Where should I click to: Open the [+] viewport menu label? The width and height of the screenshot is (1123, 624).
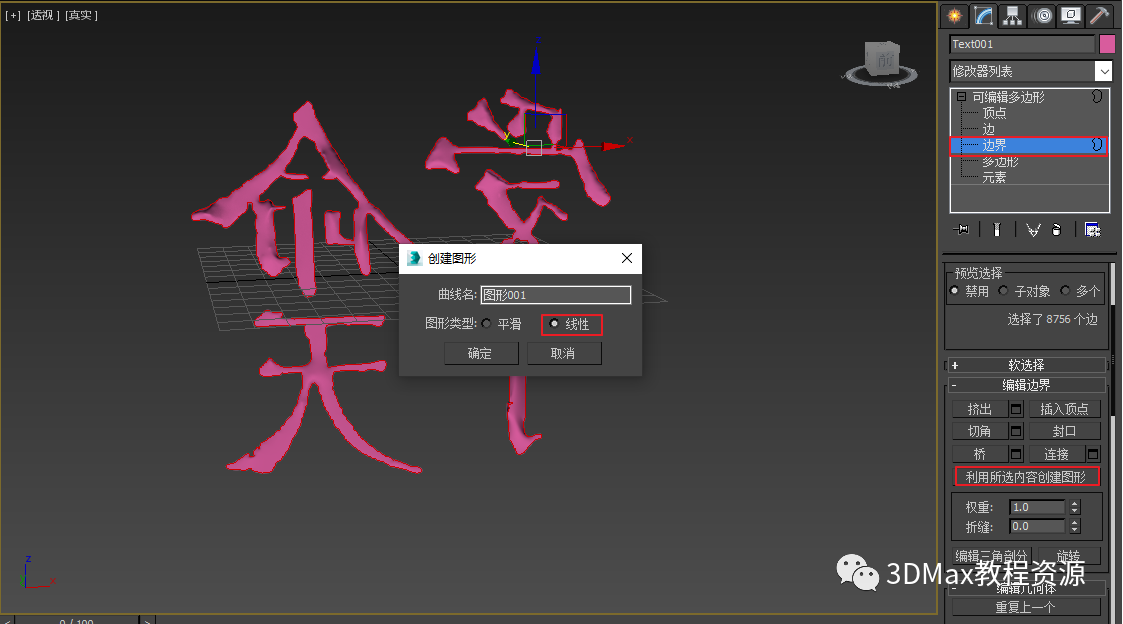(x=13, y=15)
